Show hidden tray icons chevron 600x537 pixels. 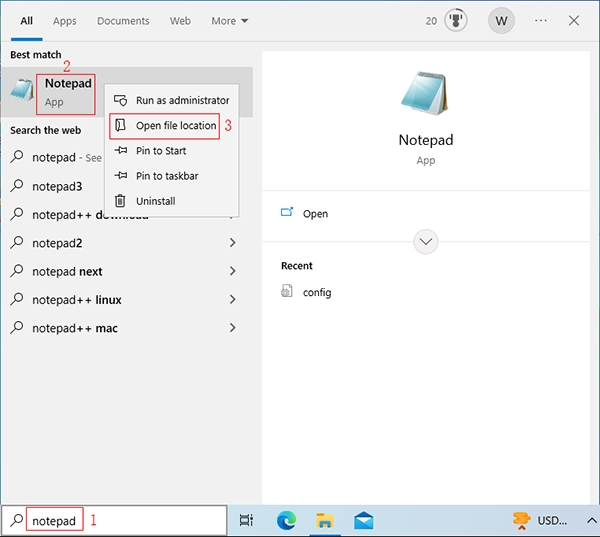tap(592, 521)
